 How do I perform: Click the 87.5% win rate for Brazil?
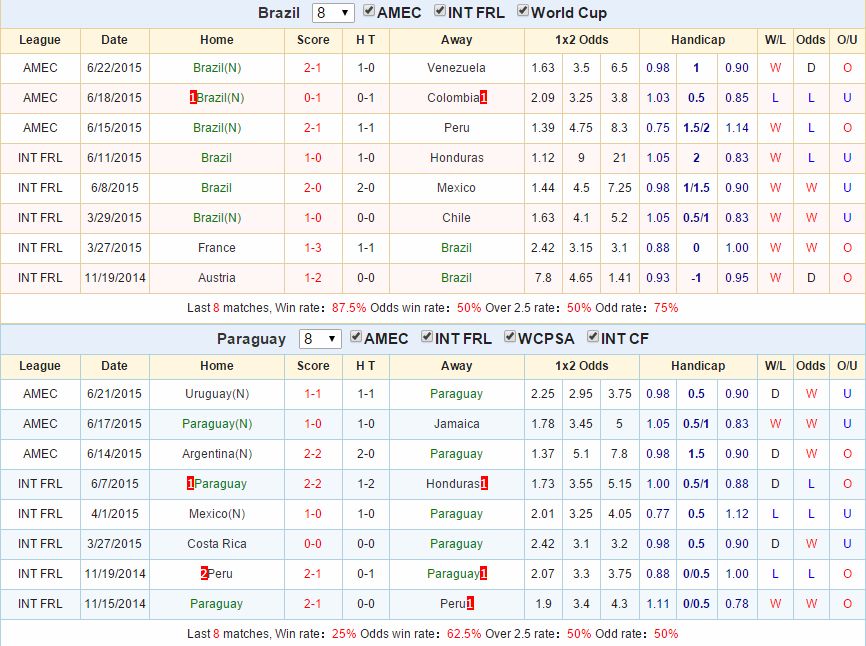(348, 308)
